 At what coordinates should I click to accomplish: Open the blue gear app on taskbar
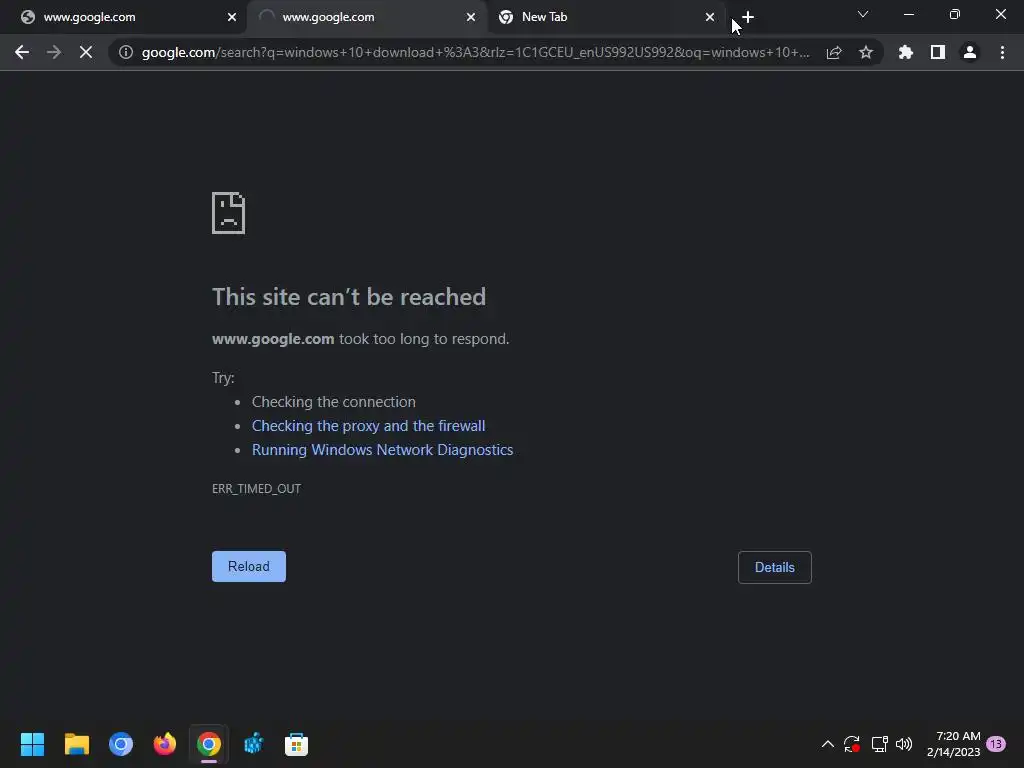point(253,744)
